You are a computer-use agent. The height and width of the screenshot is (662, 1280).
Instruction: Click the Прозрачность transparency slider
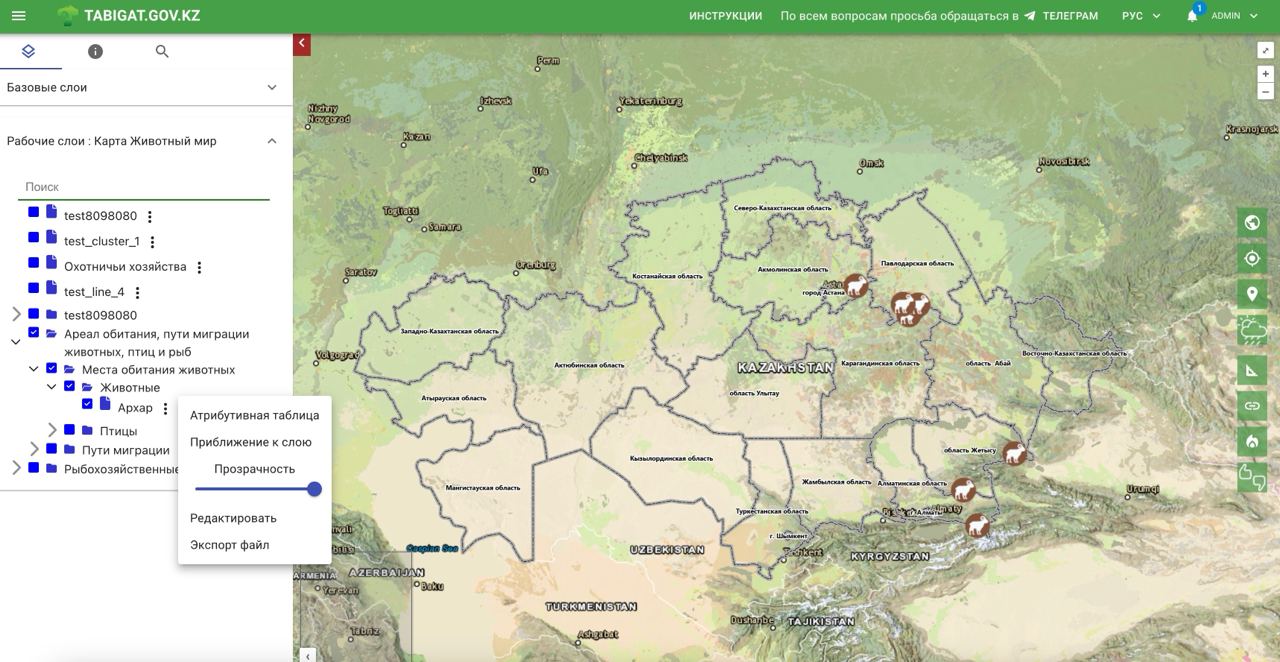pyautogui.click(x=255, y=489)
